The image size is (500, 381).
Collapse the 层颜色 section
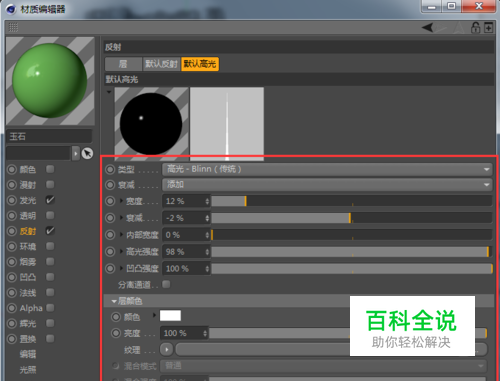point(114,301)
